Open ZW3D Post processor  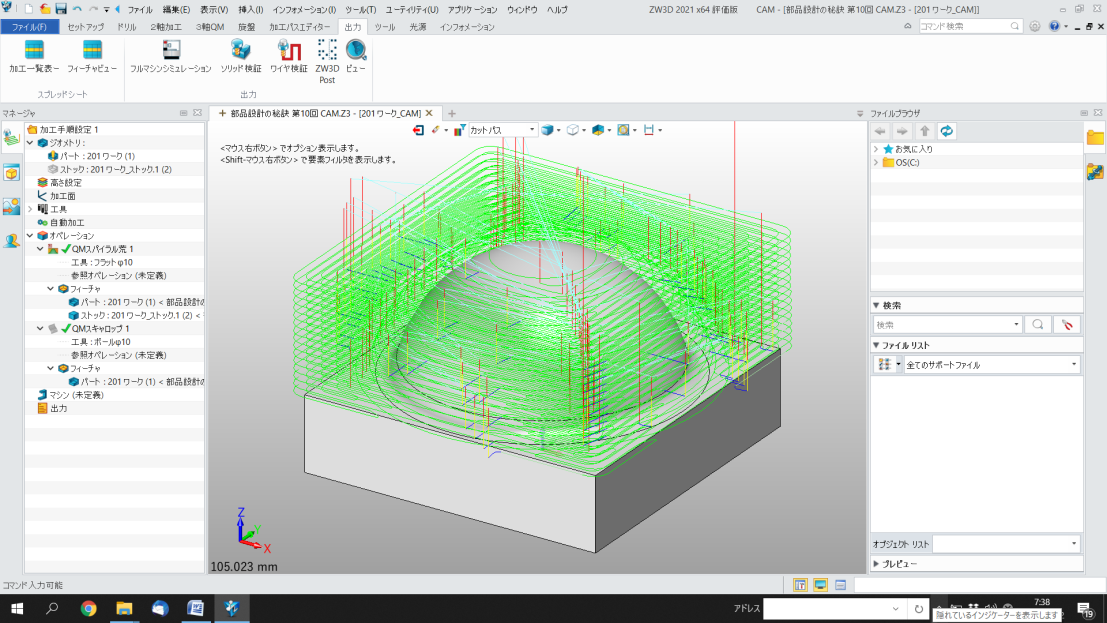tap(327, 61)
